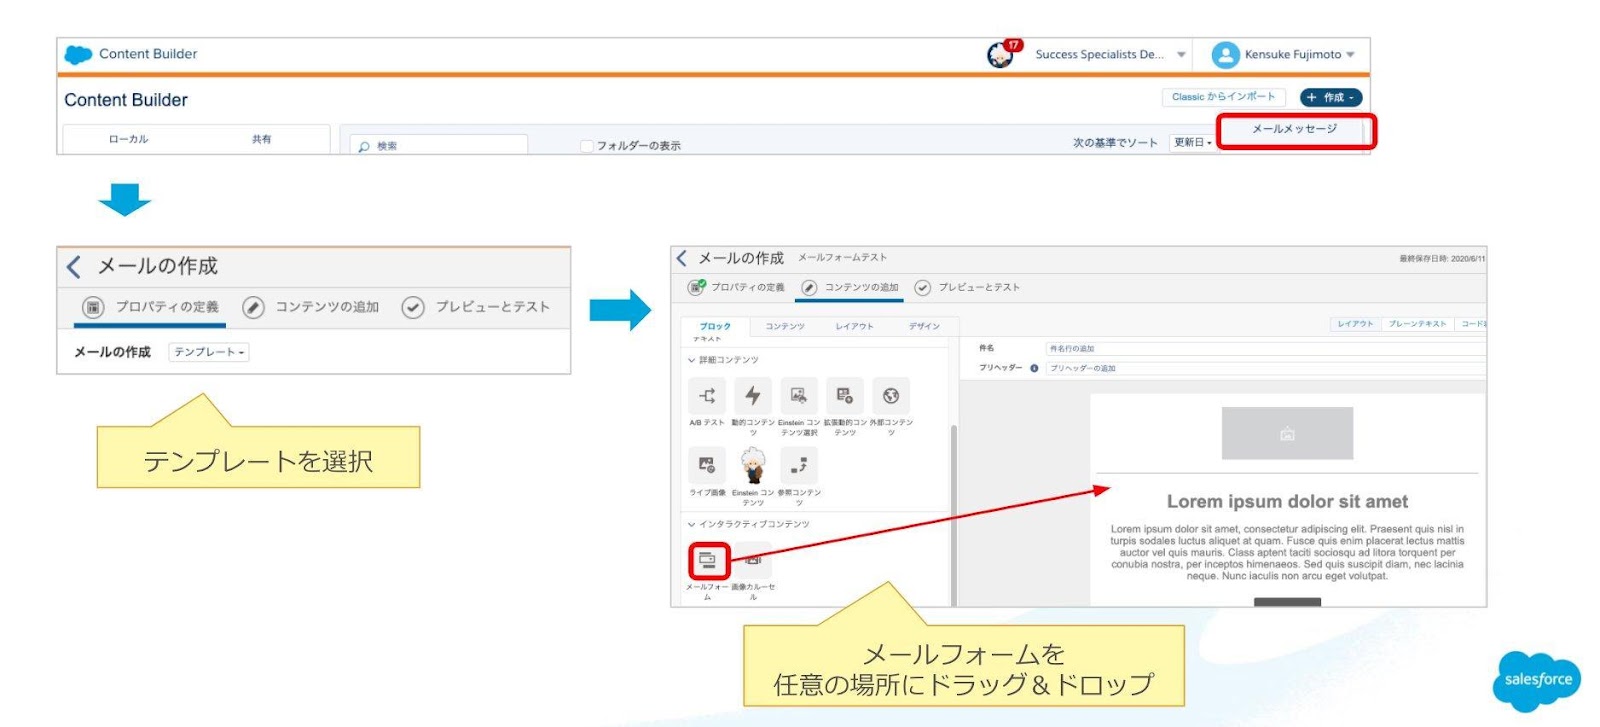The height and width of the screenshot is (727, 1600).
Task: Click the プリヘッダー input field
Action: pyautogui.click(x=1265, y=368)
